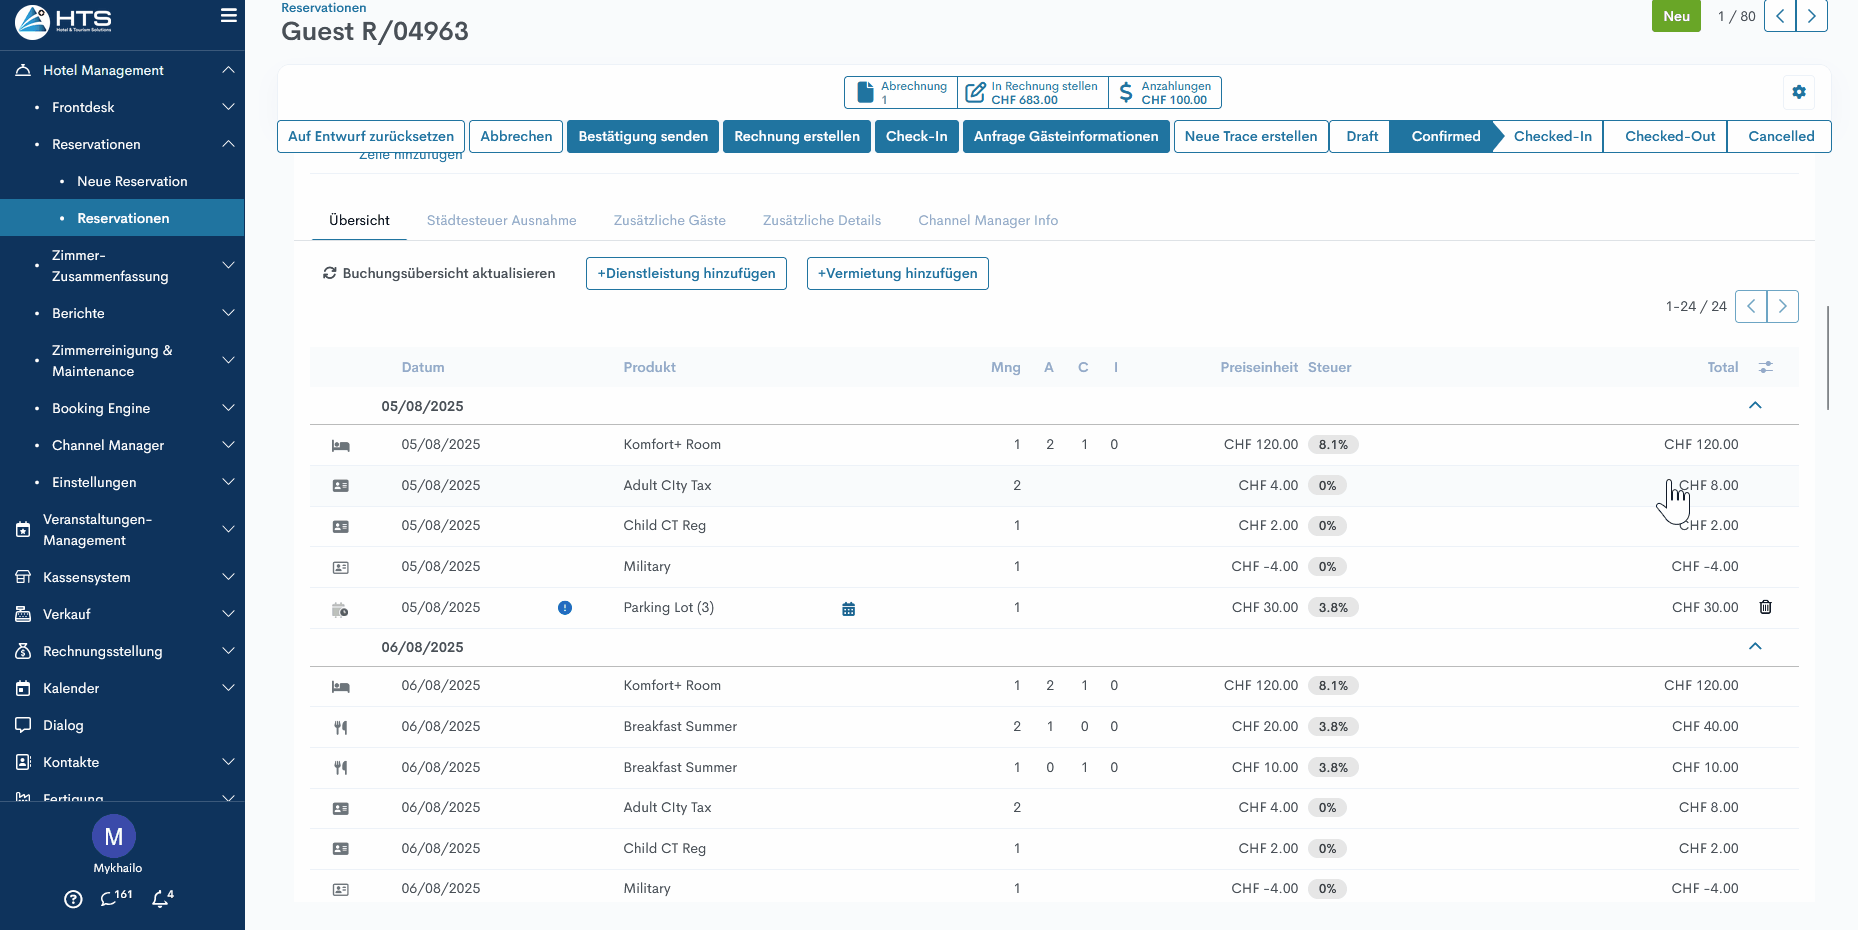Go to next reservation record arrow

click(1811, 16)
